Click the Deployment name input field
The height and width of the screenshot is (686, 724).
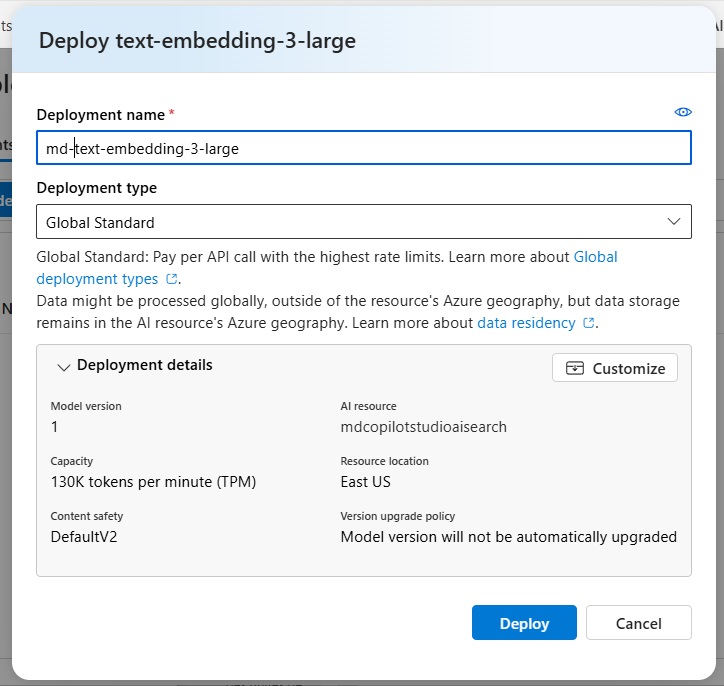click(364, 148)
